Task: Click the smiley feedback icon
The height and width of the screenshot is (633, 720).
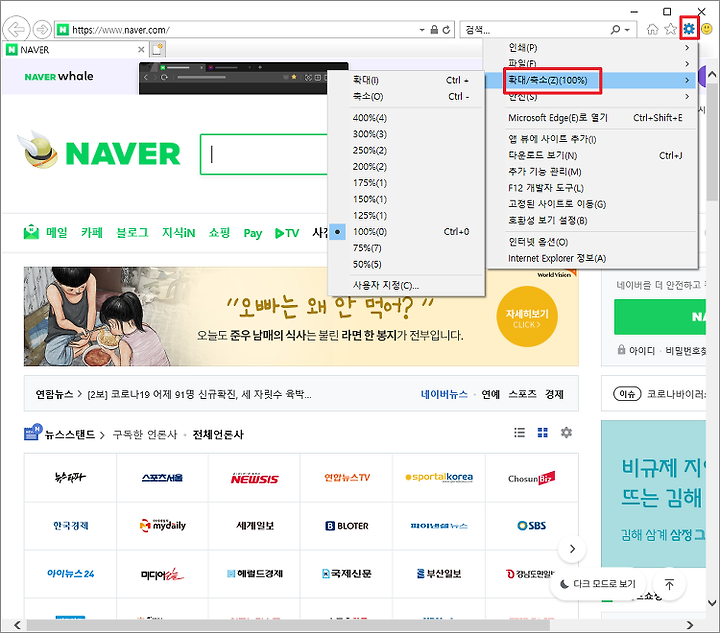Action: point(707,29)
